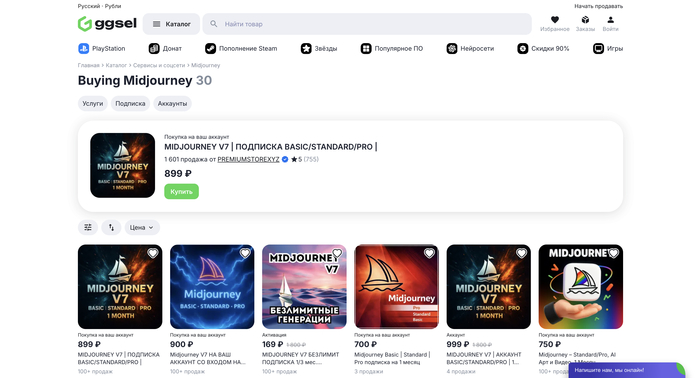700x378 pixels.
Task: Click the 700 ₽ price
Action: tap(366, 345)
